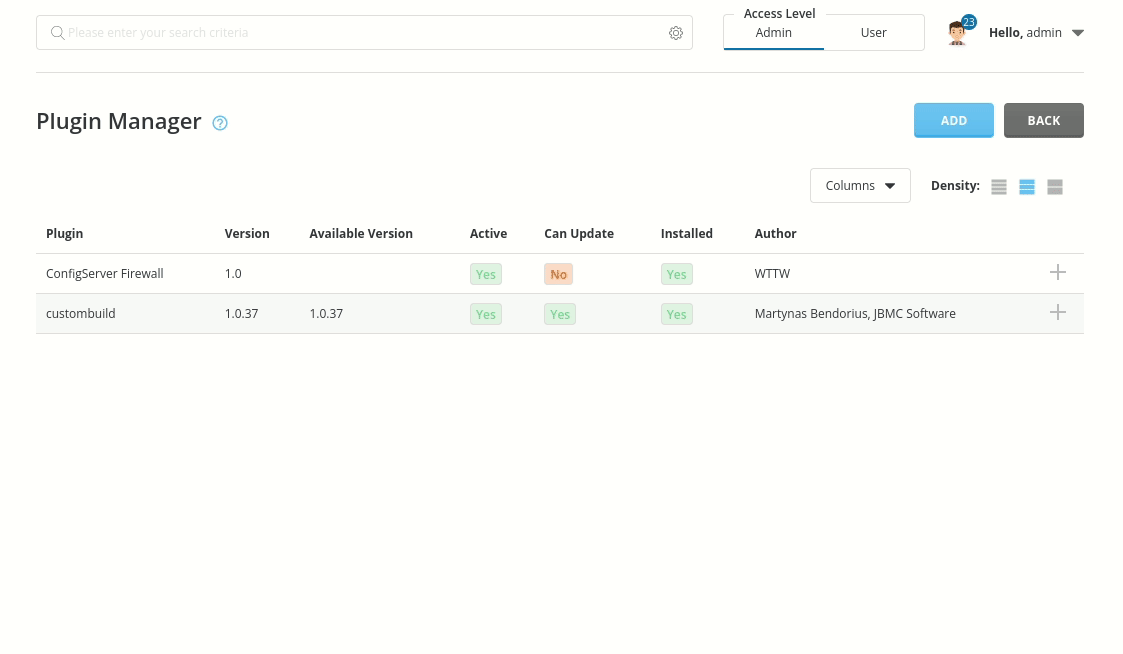The image size is (1123, 654).
Task: Sort by Author column header
Action: 775,234
